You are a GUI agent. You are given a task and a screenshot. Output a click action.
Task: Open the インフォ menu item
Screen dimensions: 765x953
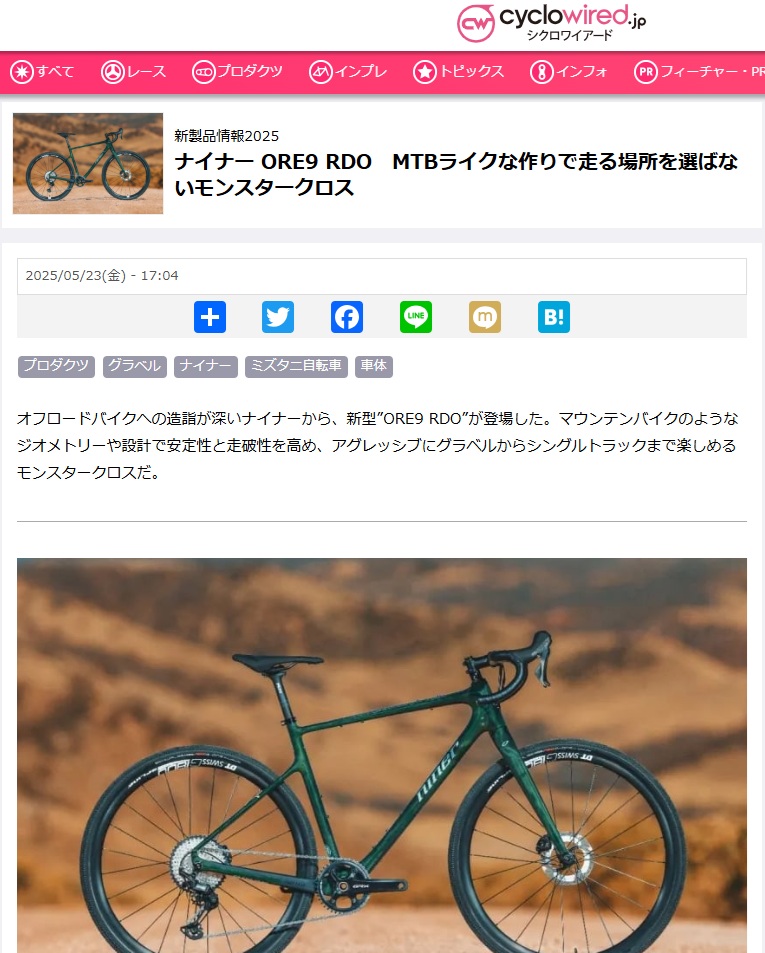[568, 72]
